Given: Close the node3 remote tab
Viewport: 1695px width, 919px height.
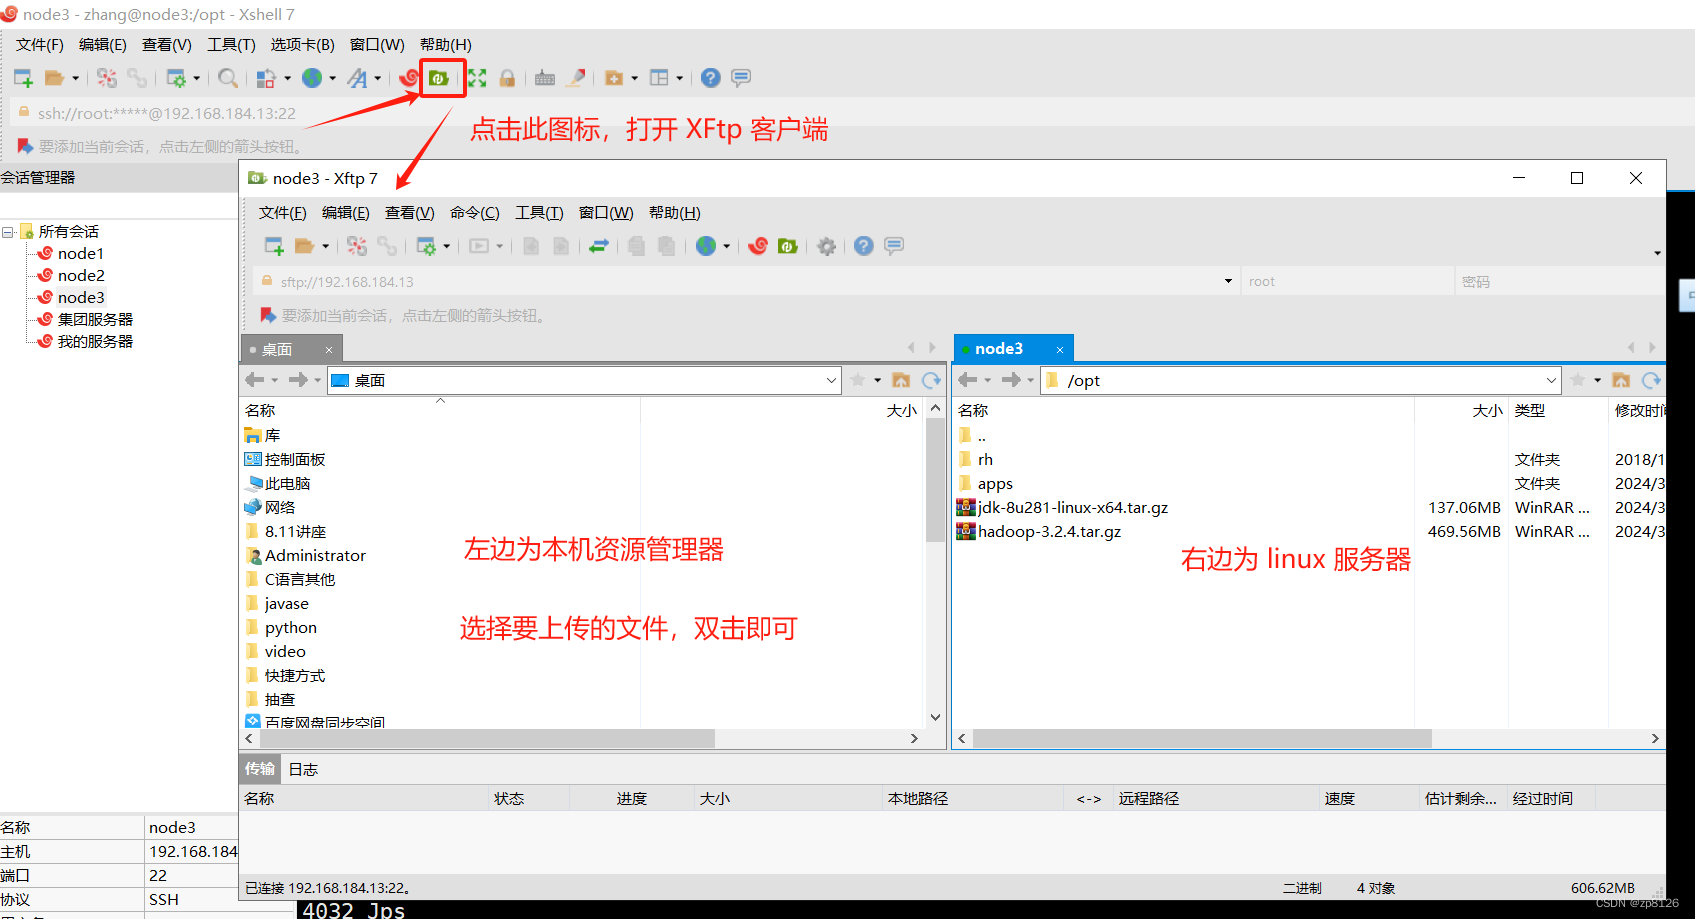Looking at the screenshot, I should [x=1060, y=349].
